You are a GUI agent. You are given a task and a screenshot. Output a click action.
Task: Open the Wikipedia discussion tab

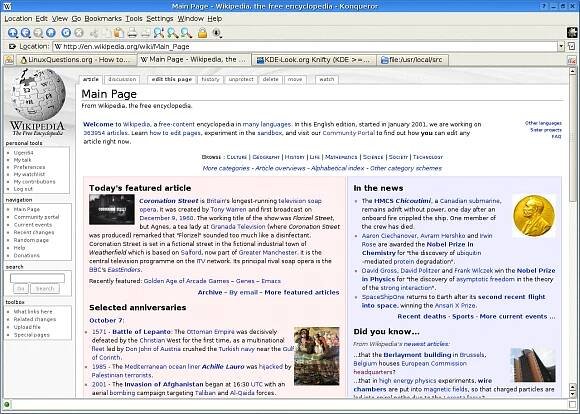tap(122, 79)
